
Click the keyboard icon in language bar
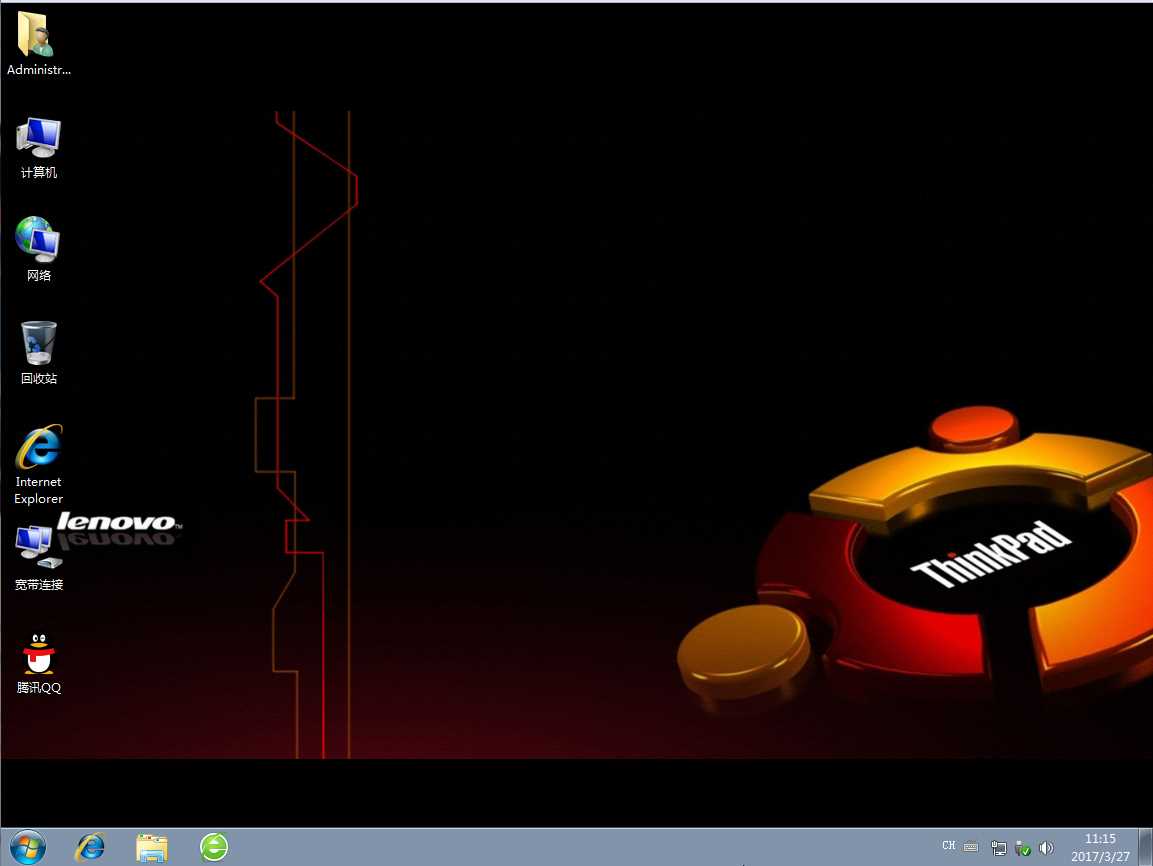[x=971, y=847]
